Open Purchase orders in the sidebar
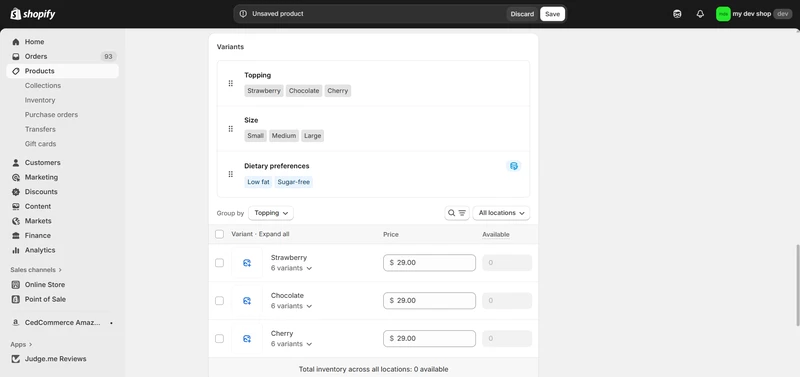The height and width of the screenshot is (377, 800). 52,115
